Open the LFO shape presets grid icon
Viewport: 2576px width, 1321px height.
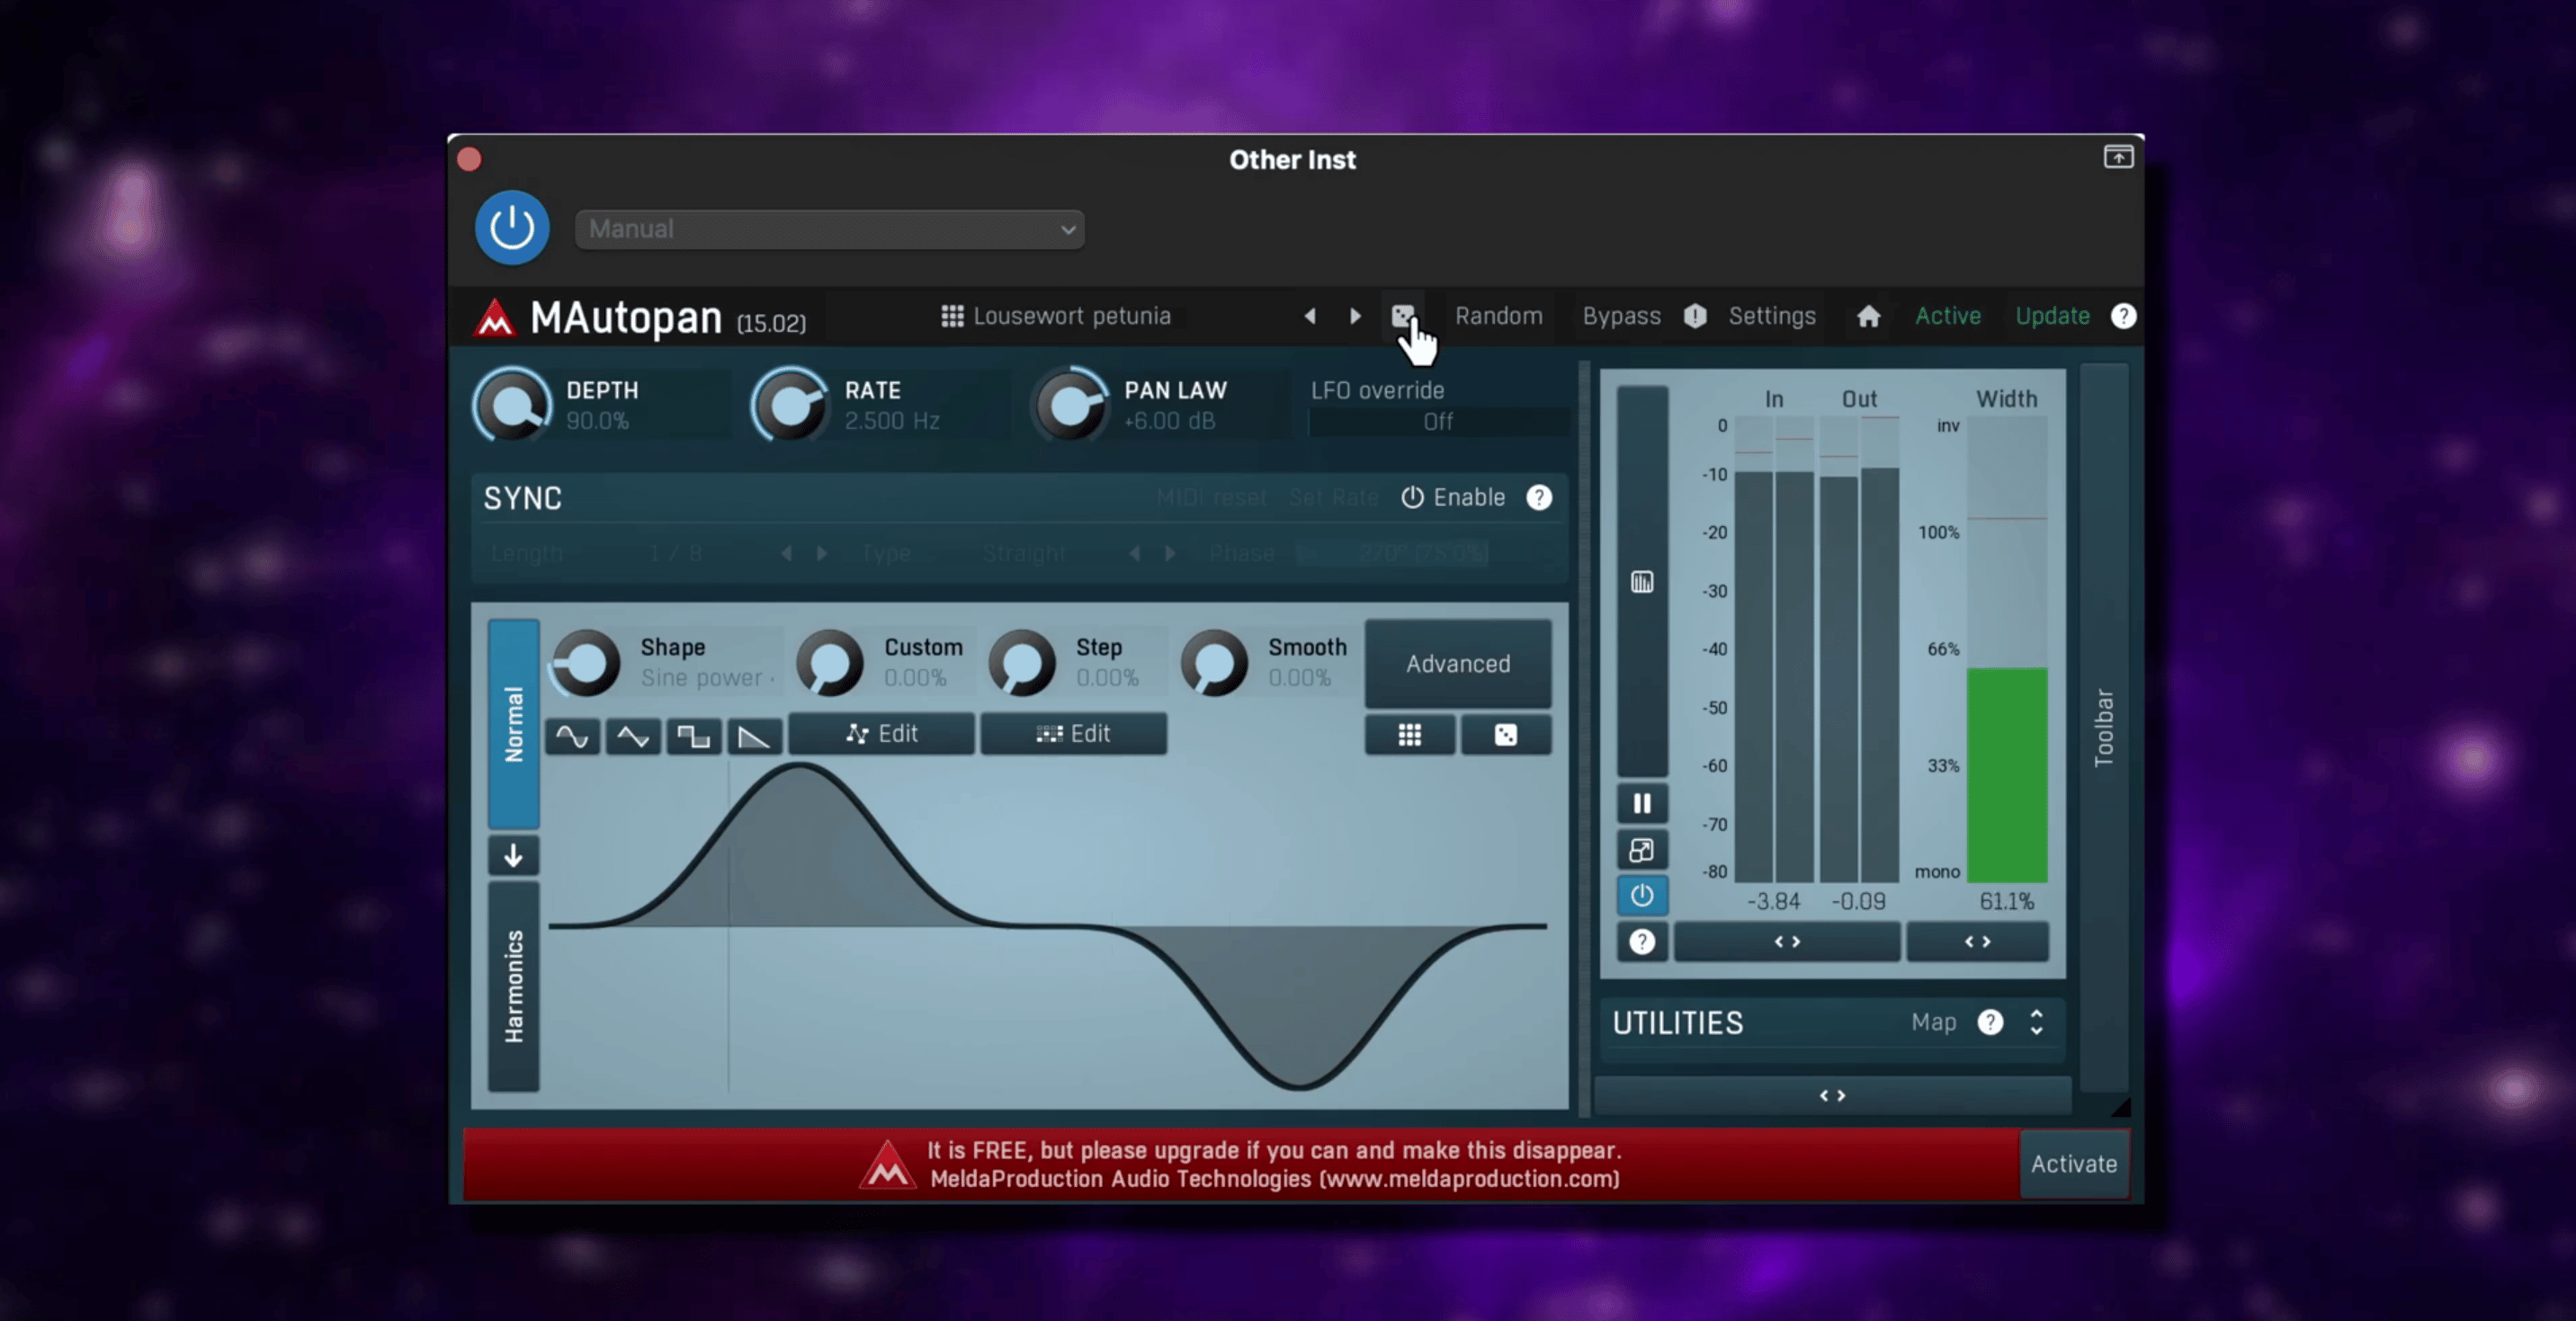1410,735
